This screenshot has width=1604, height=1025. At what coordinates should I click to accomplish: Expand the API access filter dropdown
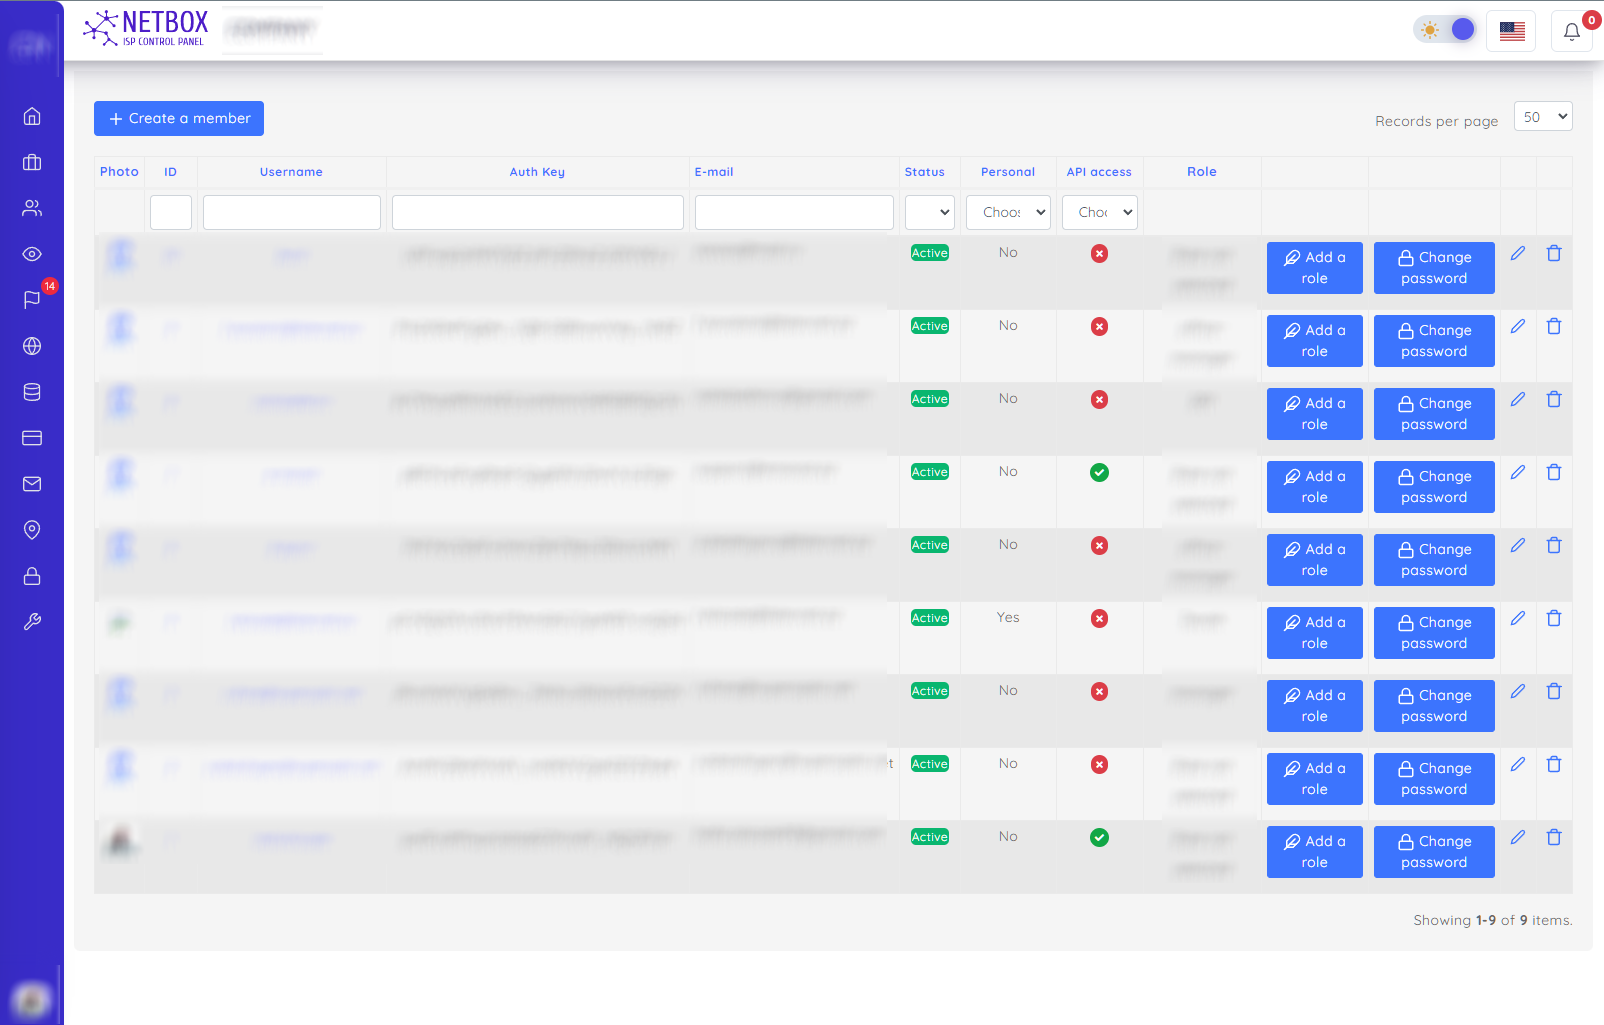tap(1099, 212)
